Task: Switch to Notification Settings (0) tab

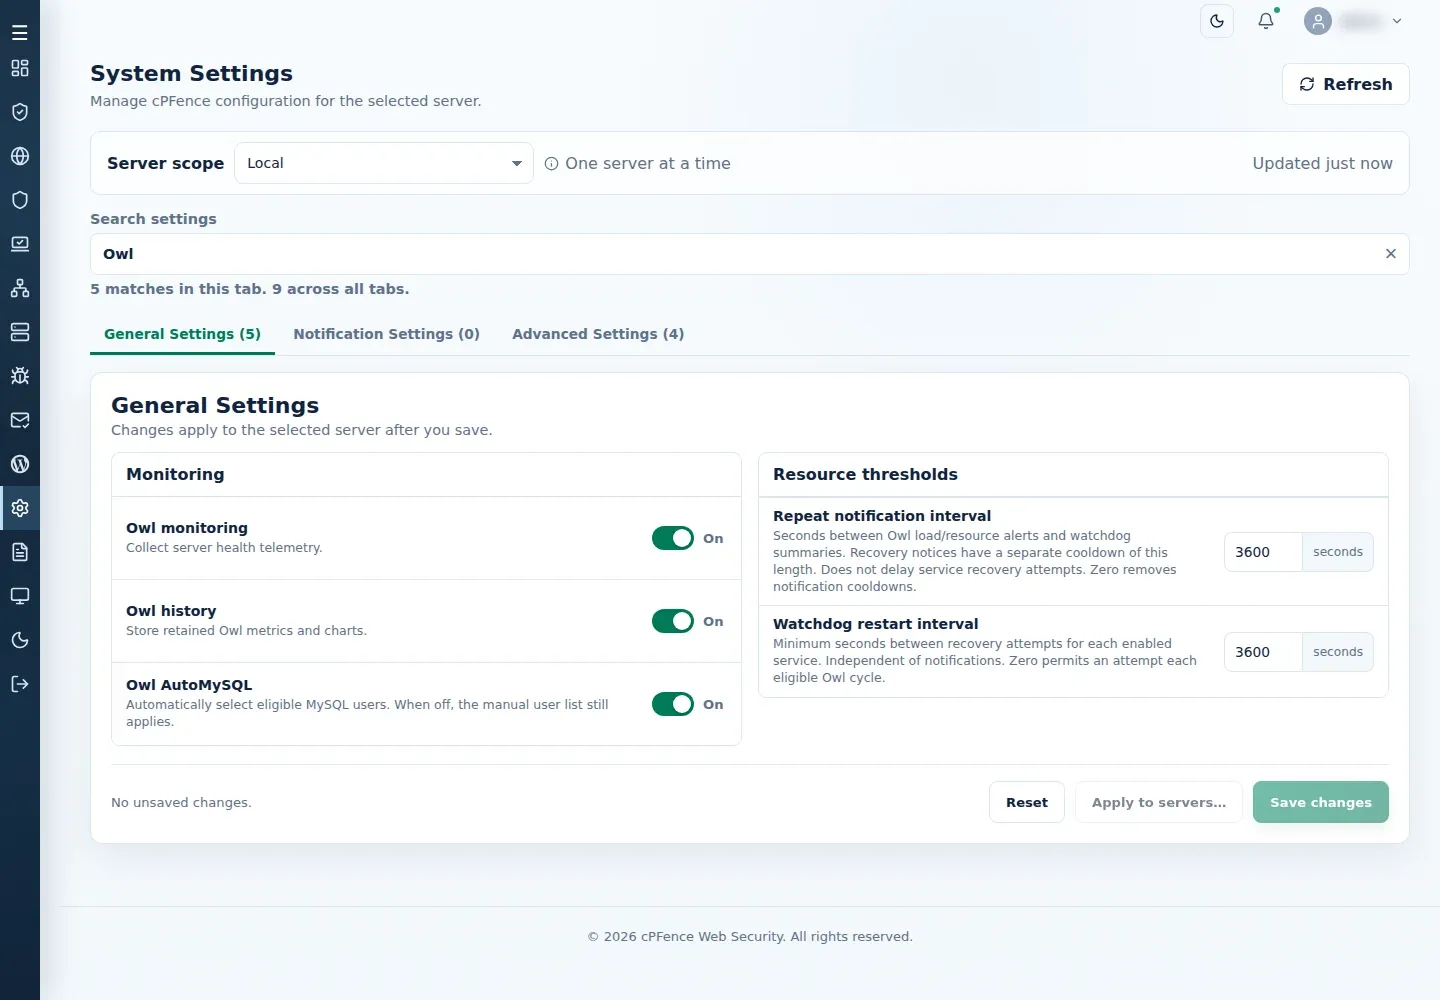Action: pyautogui.click(x=386, y=334)
